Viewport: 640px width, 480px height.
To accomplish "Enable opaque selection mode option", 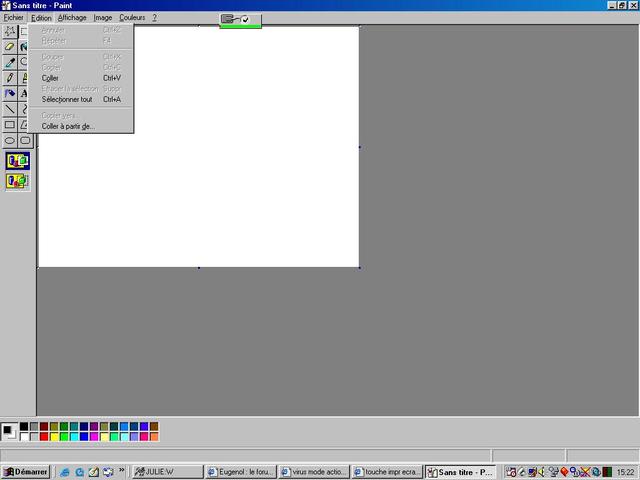I will pyautogui.click(x=18, y=161).
